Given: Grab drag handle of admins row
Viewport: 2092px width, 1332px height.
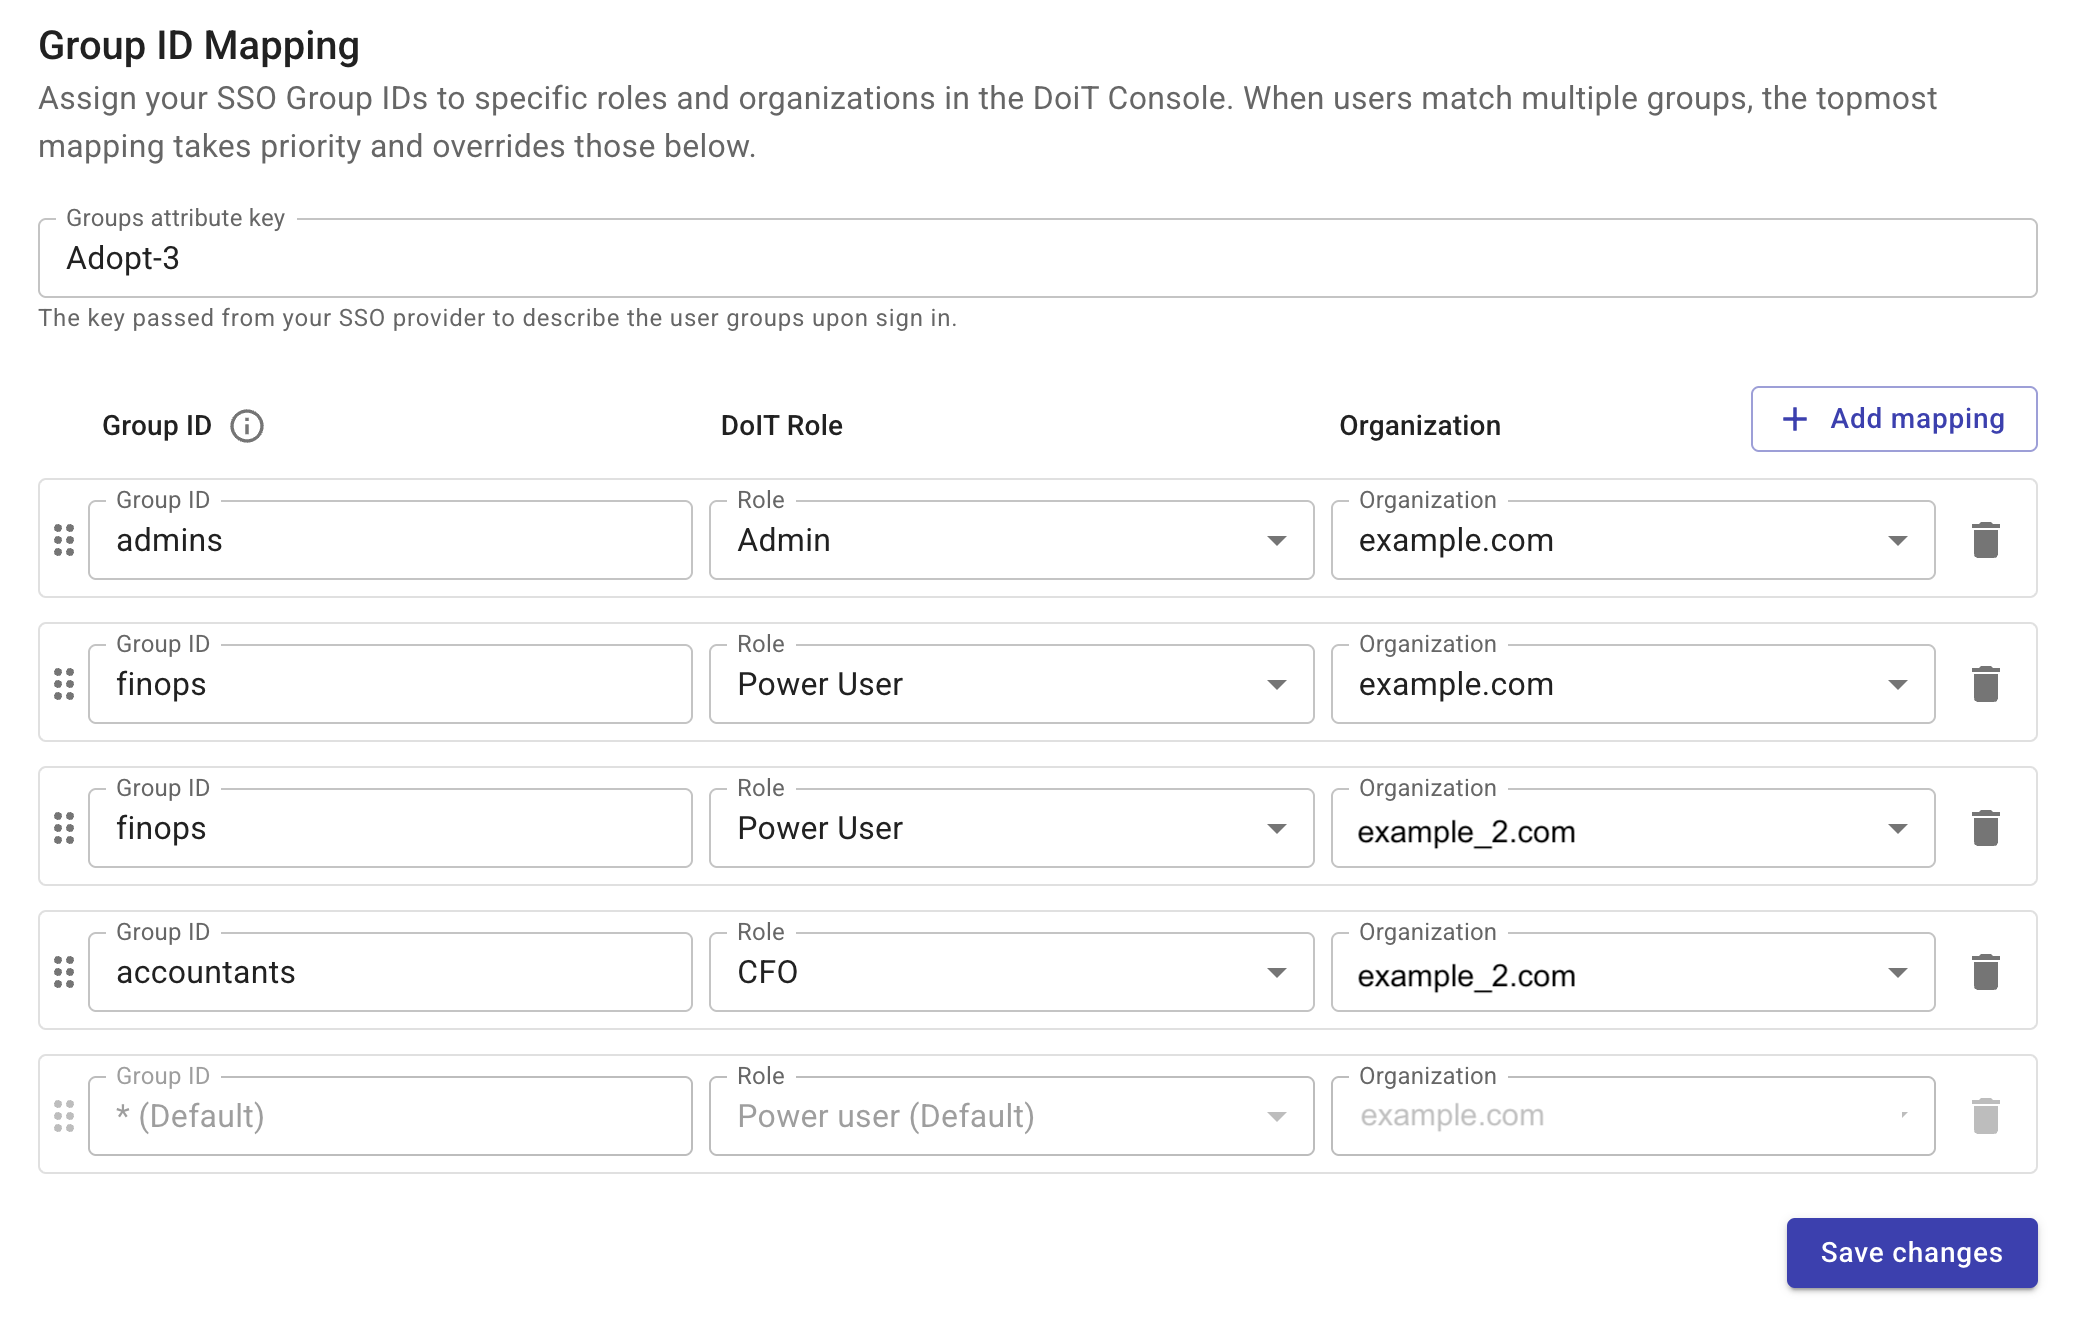Looking at the screenshot, I should pyautogui.click(x=64, y=540).
